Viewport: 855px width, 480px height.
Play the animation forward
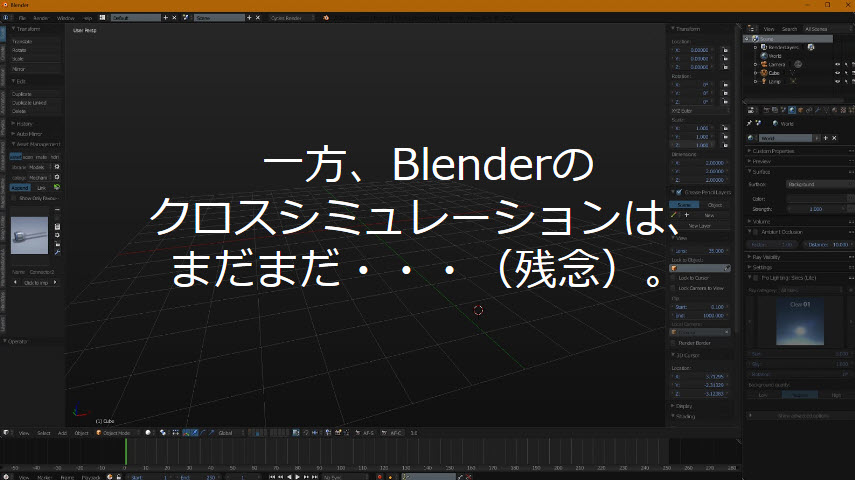[x=297, y=477]
